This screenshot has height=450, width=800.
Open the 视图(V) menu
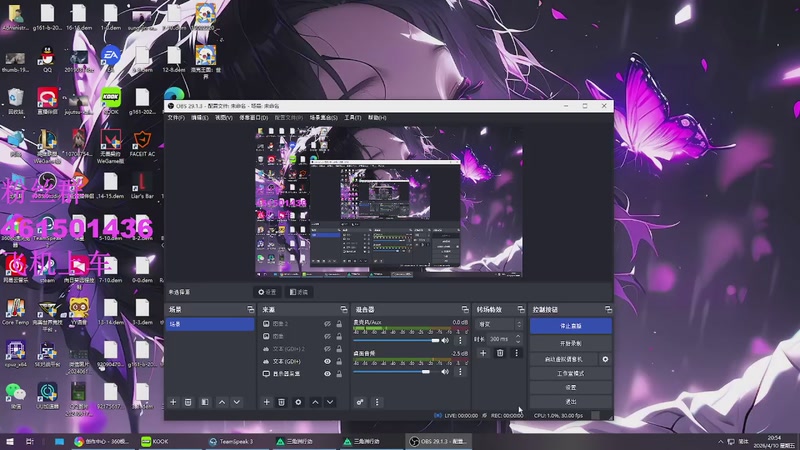coord(223,118)
